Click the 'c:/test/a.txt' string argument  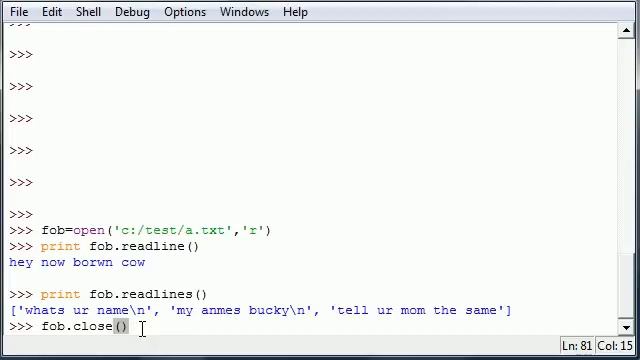[173, 231]
